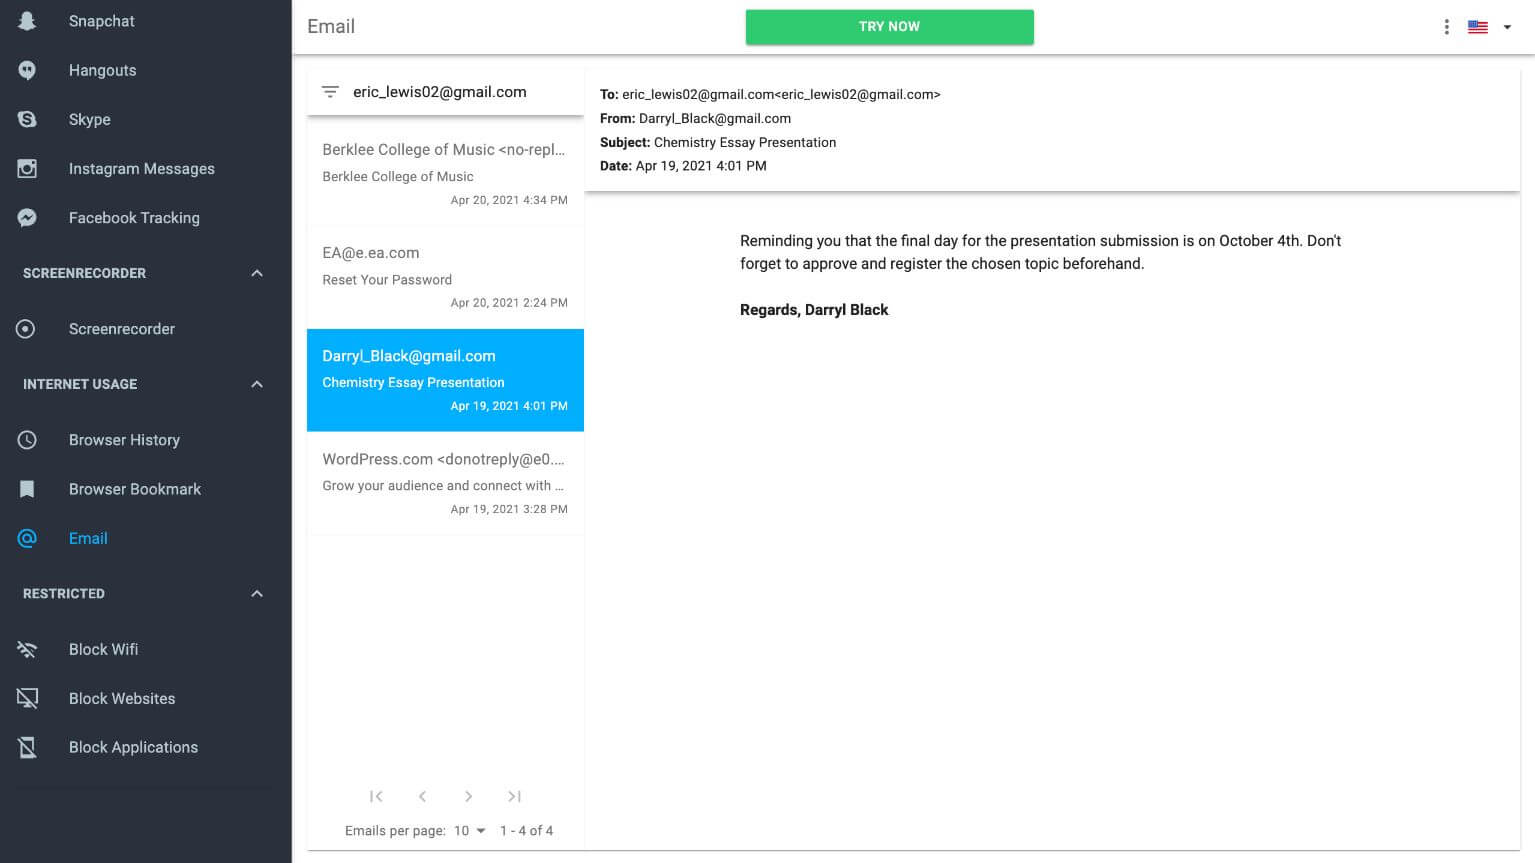Open the language selector dropdown arrow

(1507, 27)
